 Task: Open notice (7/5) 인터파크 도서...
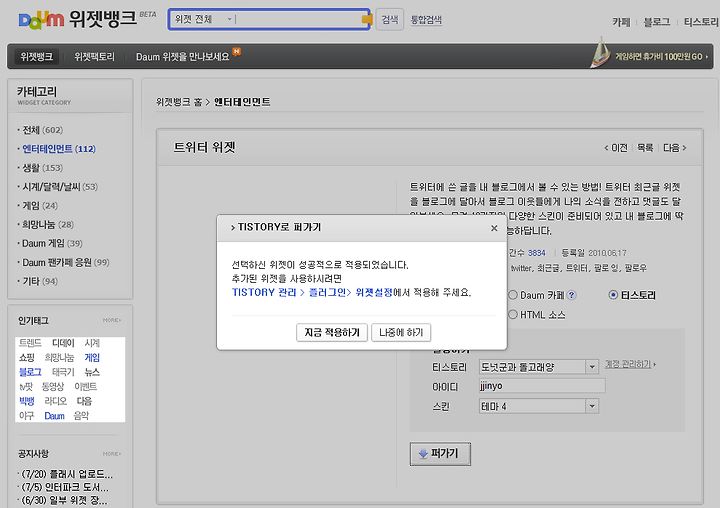(65, 487)
